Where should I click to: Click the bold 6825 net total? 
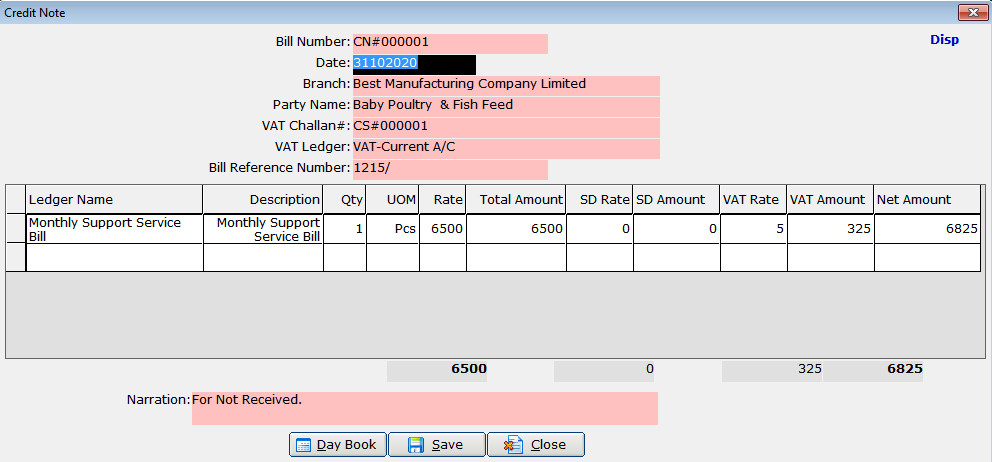coord(873,370)
